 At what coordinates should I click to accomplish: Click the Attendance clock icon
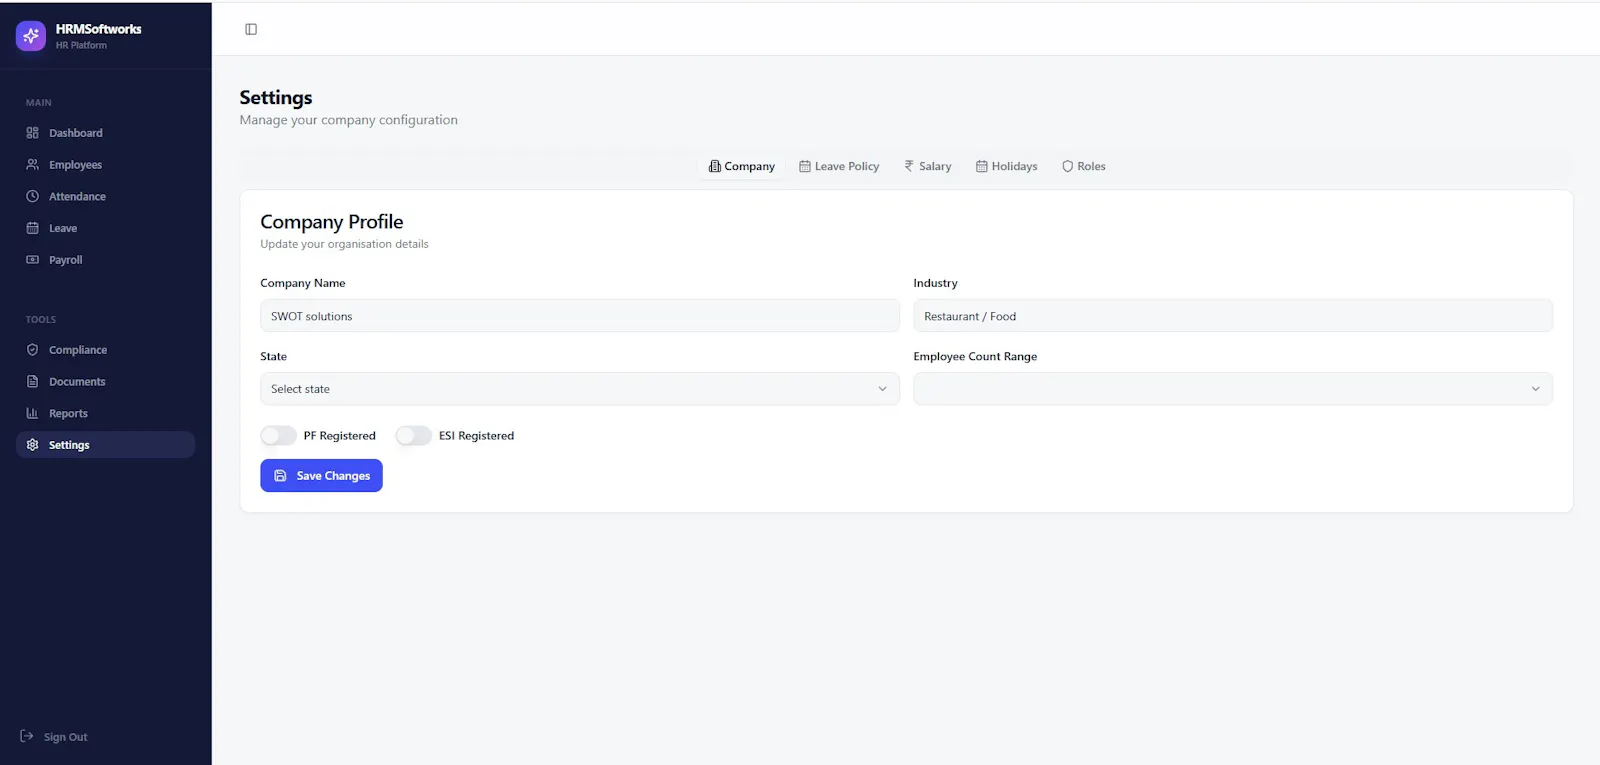(x=32, y=196)
